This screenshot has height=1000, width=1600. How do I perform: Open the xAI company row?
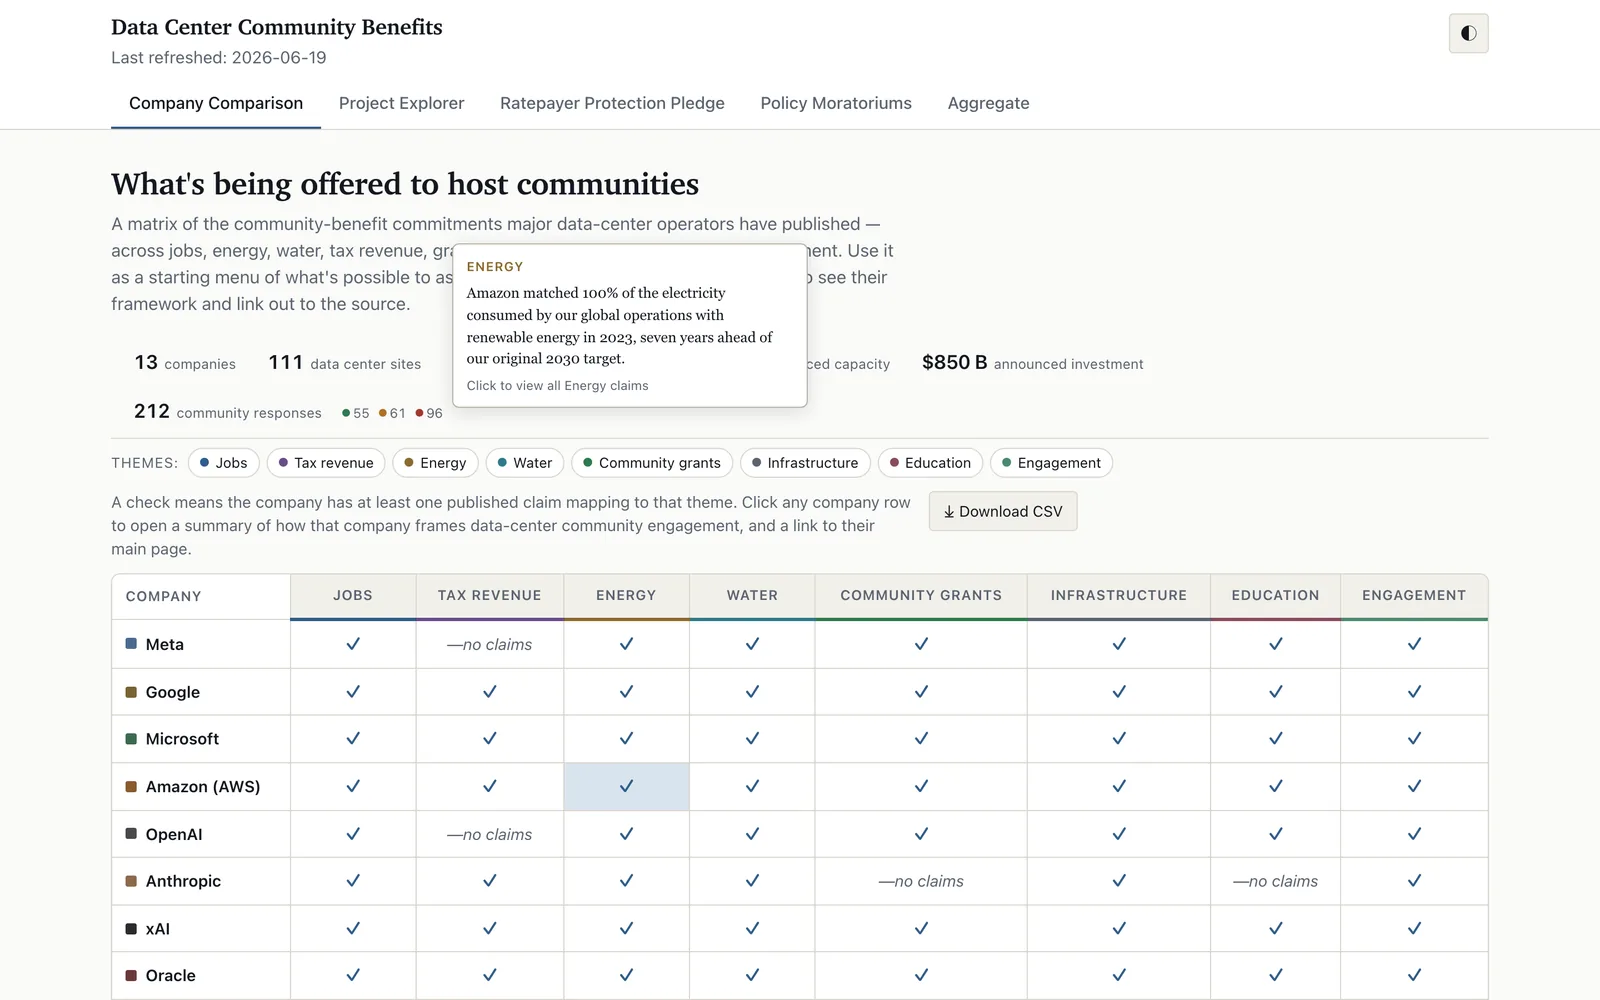800,929
